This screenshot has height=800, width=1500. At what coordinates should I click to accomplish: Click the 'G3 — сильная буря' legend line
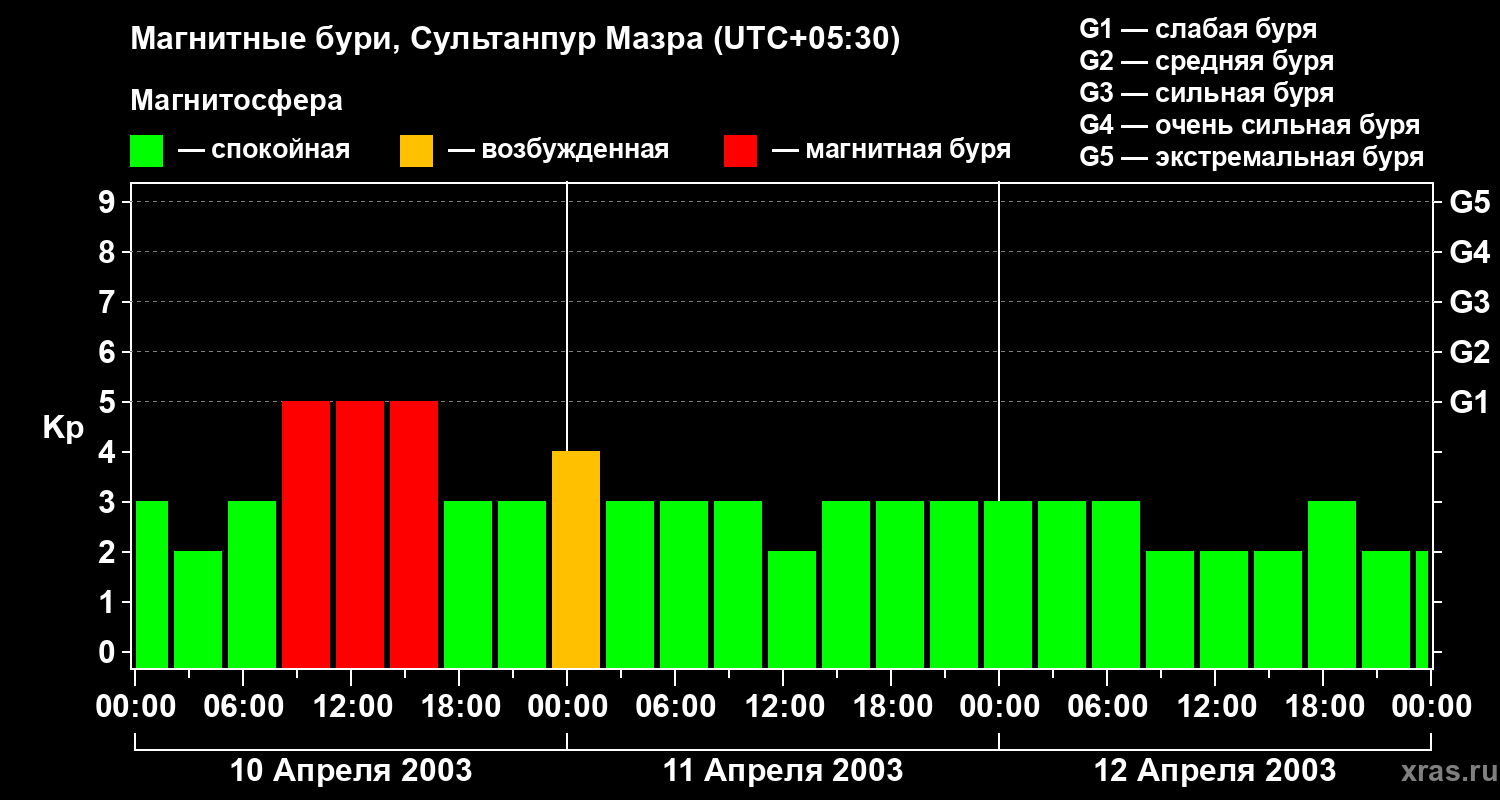(1207, 93)
